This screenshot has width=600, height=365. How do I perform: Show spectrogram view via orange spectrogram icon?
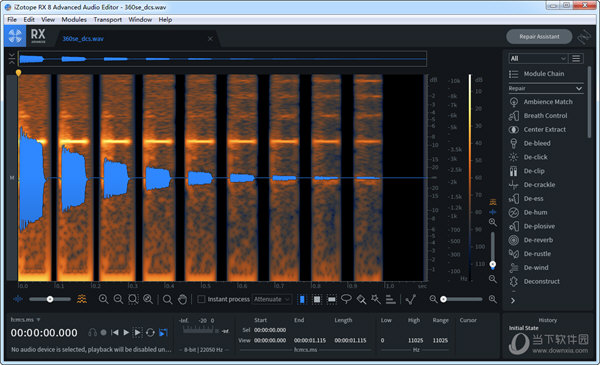82,299
